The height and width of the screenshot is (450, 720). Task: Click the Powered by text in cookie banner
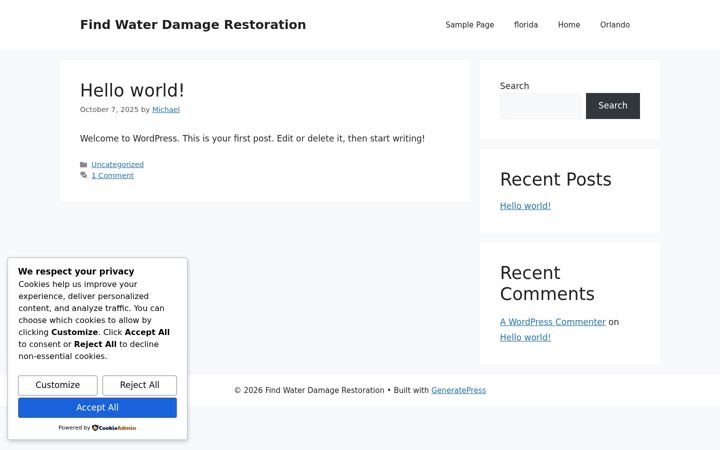[74, 428]
